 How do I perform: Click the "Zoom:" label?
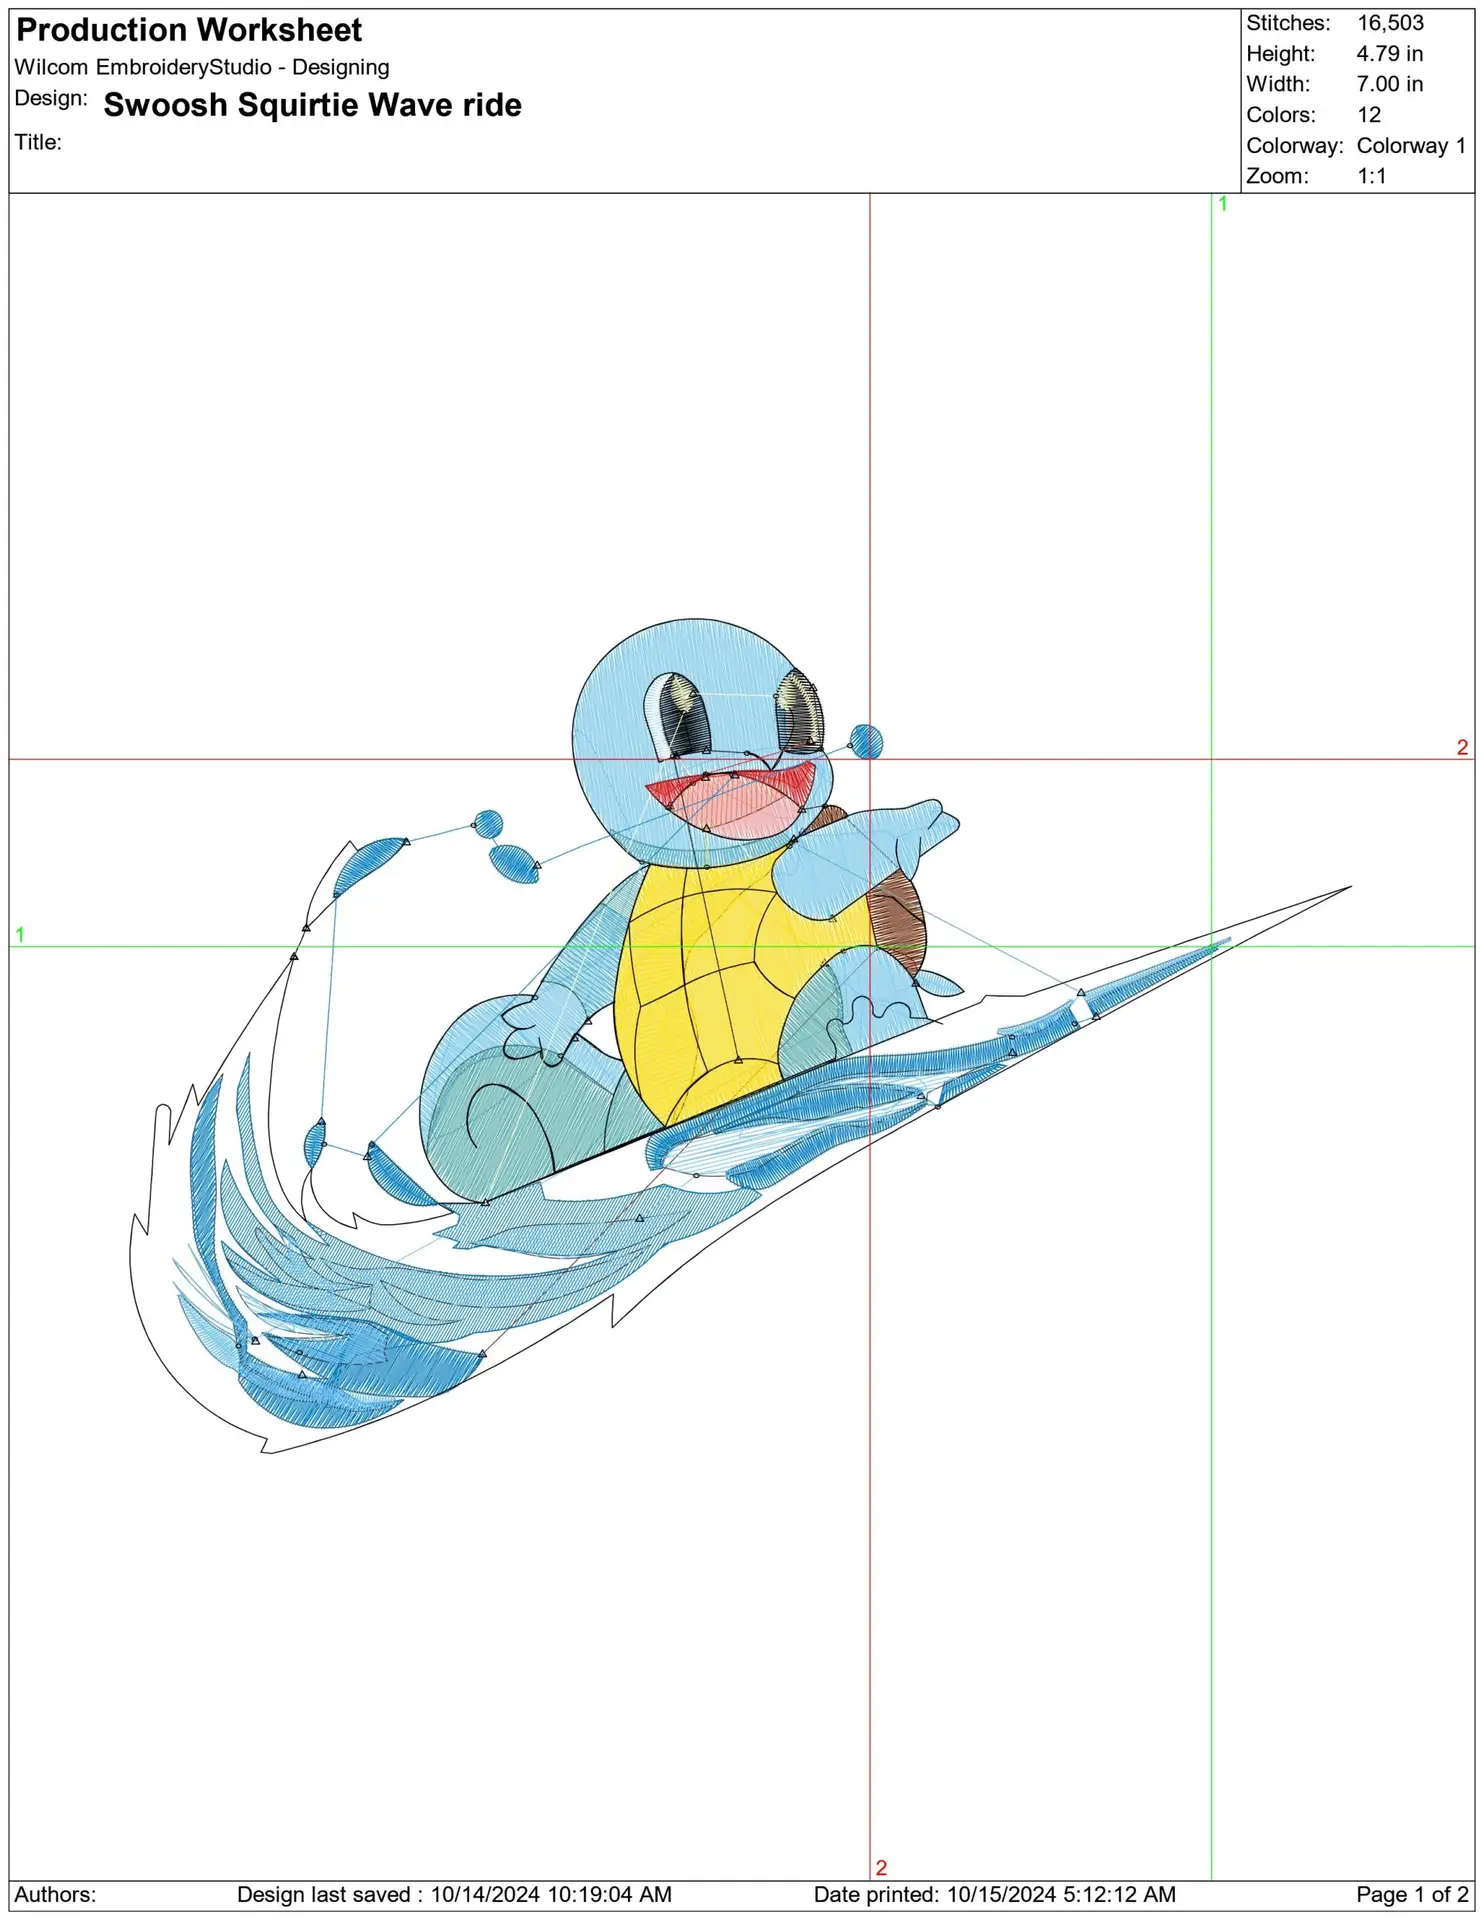coord(1277,176)
